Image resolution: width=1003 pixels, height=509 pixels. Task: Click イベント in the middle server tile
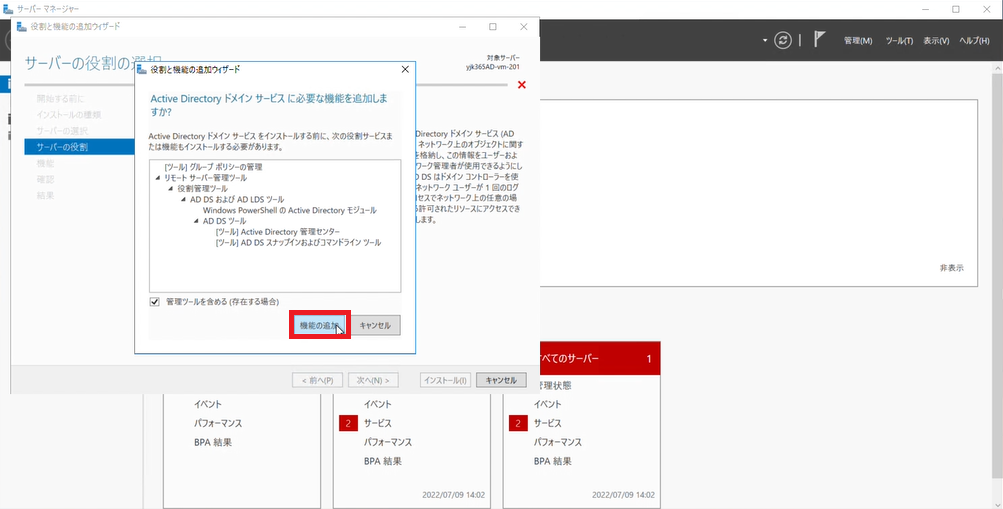point(378,404)
